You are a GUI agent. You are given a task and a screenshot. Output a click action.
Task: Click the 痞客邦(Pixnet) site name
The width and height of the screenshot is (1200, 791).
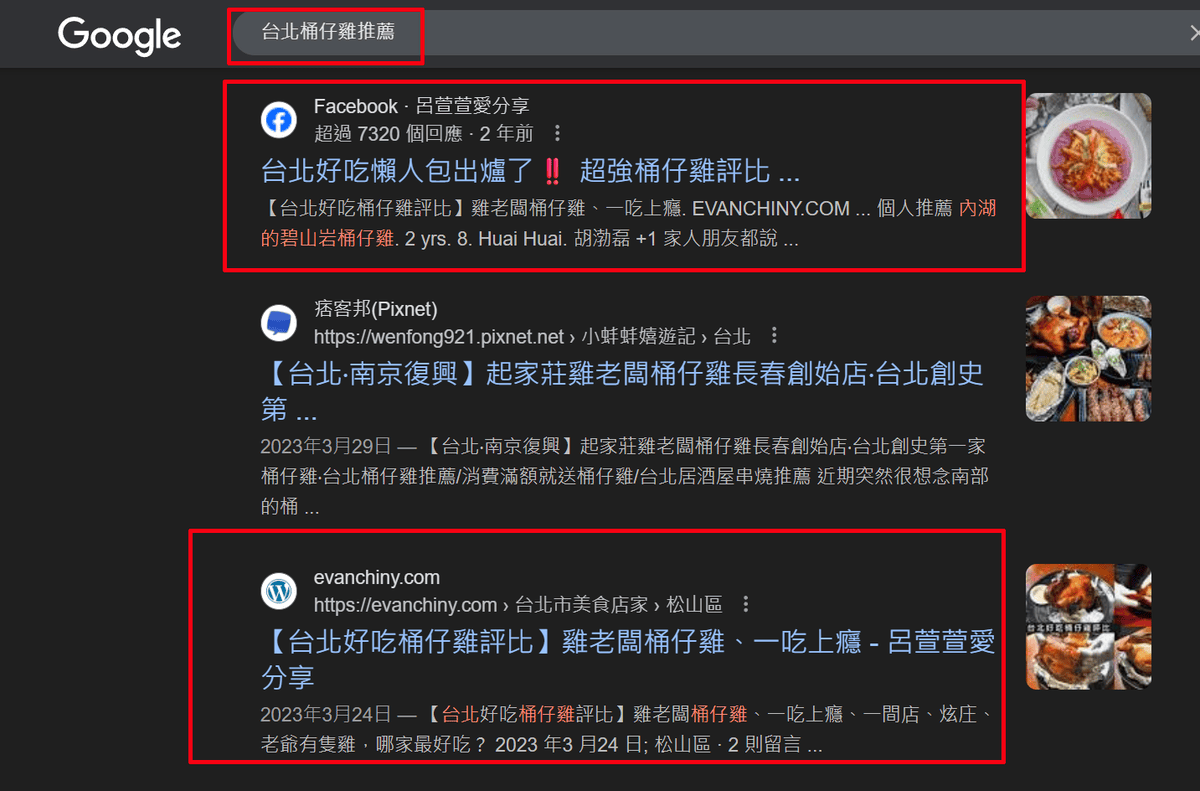(x=376, y=309)
